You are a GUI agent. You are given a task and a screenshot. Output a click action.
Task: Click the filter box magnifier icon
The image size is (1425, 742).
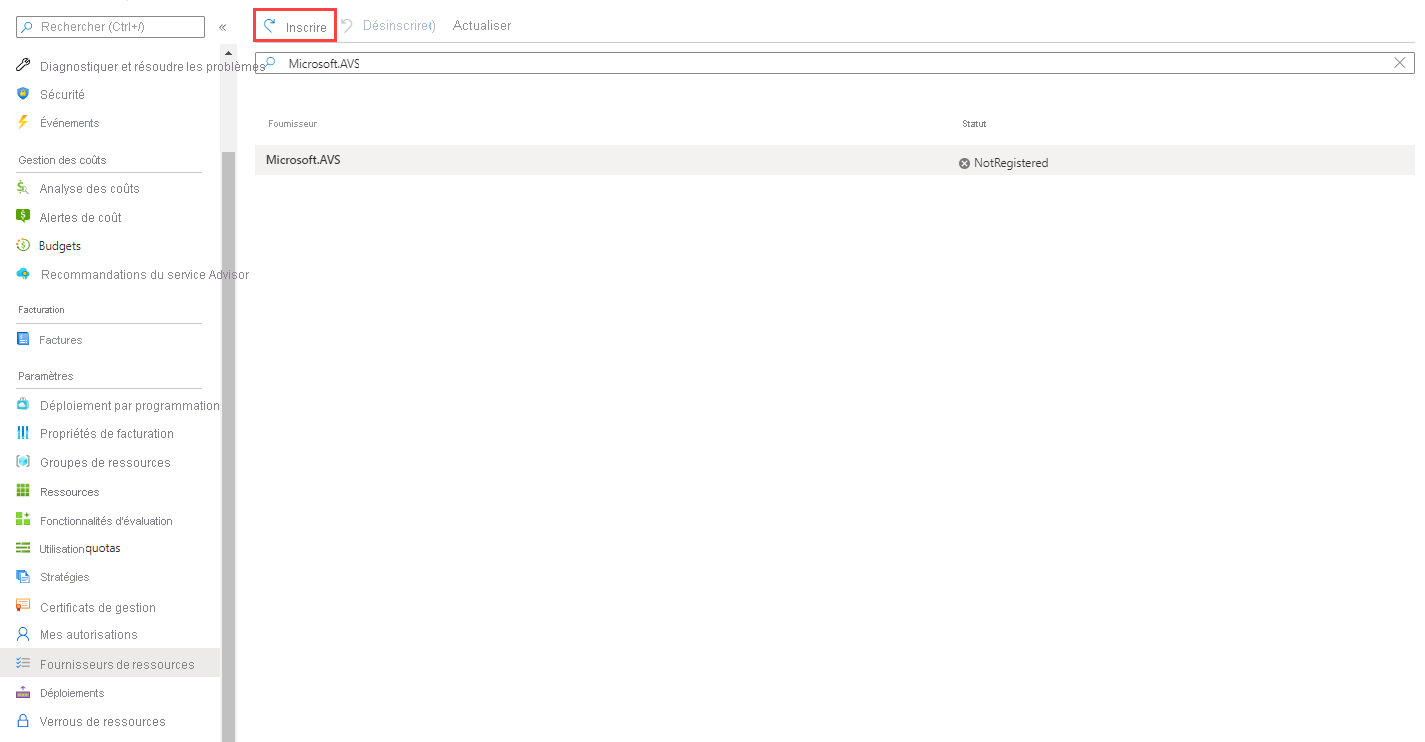point(270,63)
